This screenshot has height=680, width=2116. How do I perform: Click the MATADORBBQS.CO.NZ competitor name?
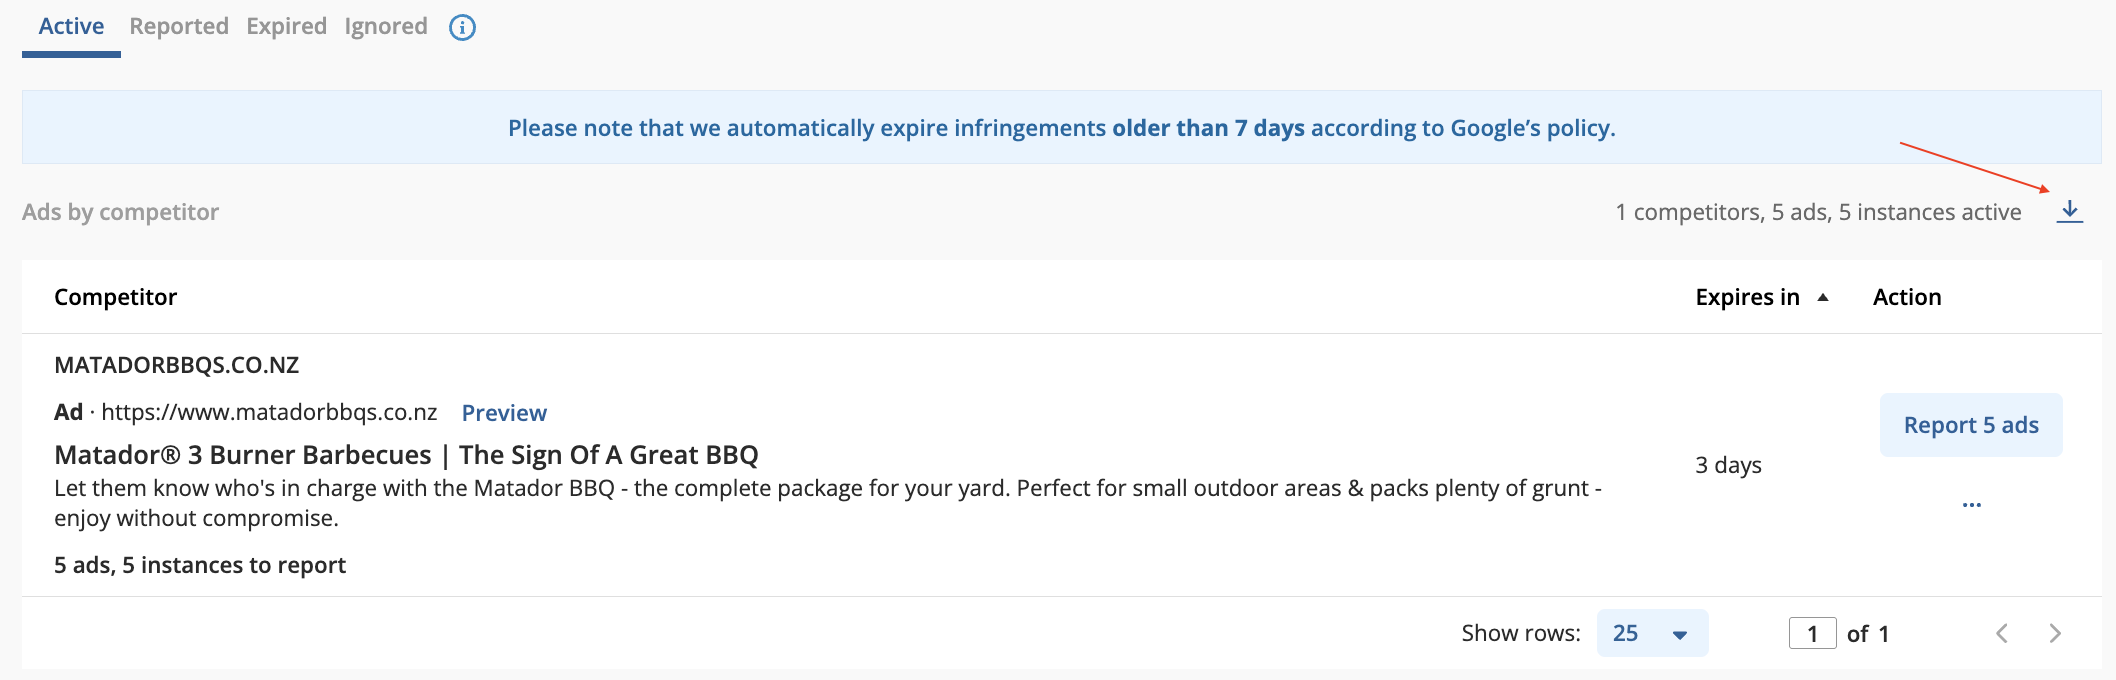click(x=177, y=365)
